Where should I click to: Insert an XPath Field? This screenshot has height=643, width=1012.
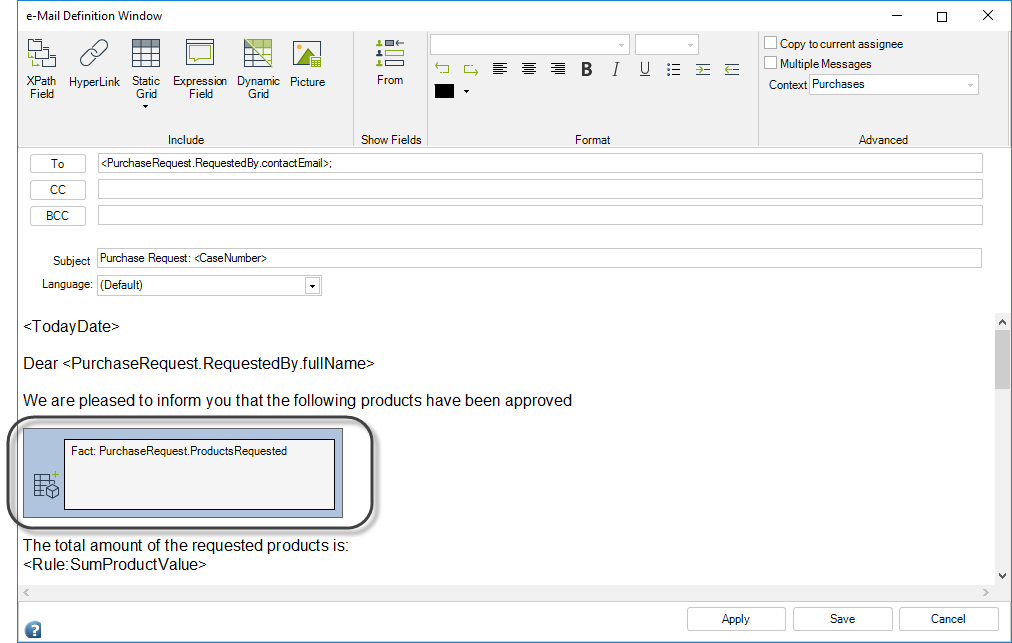pos(41,68)
